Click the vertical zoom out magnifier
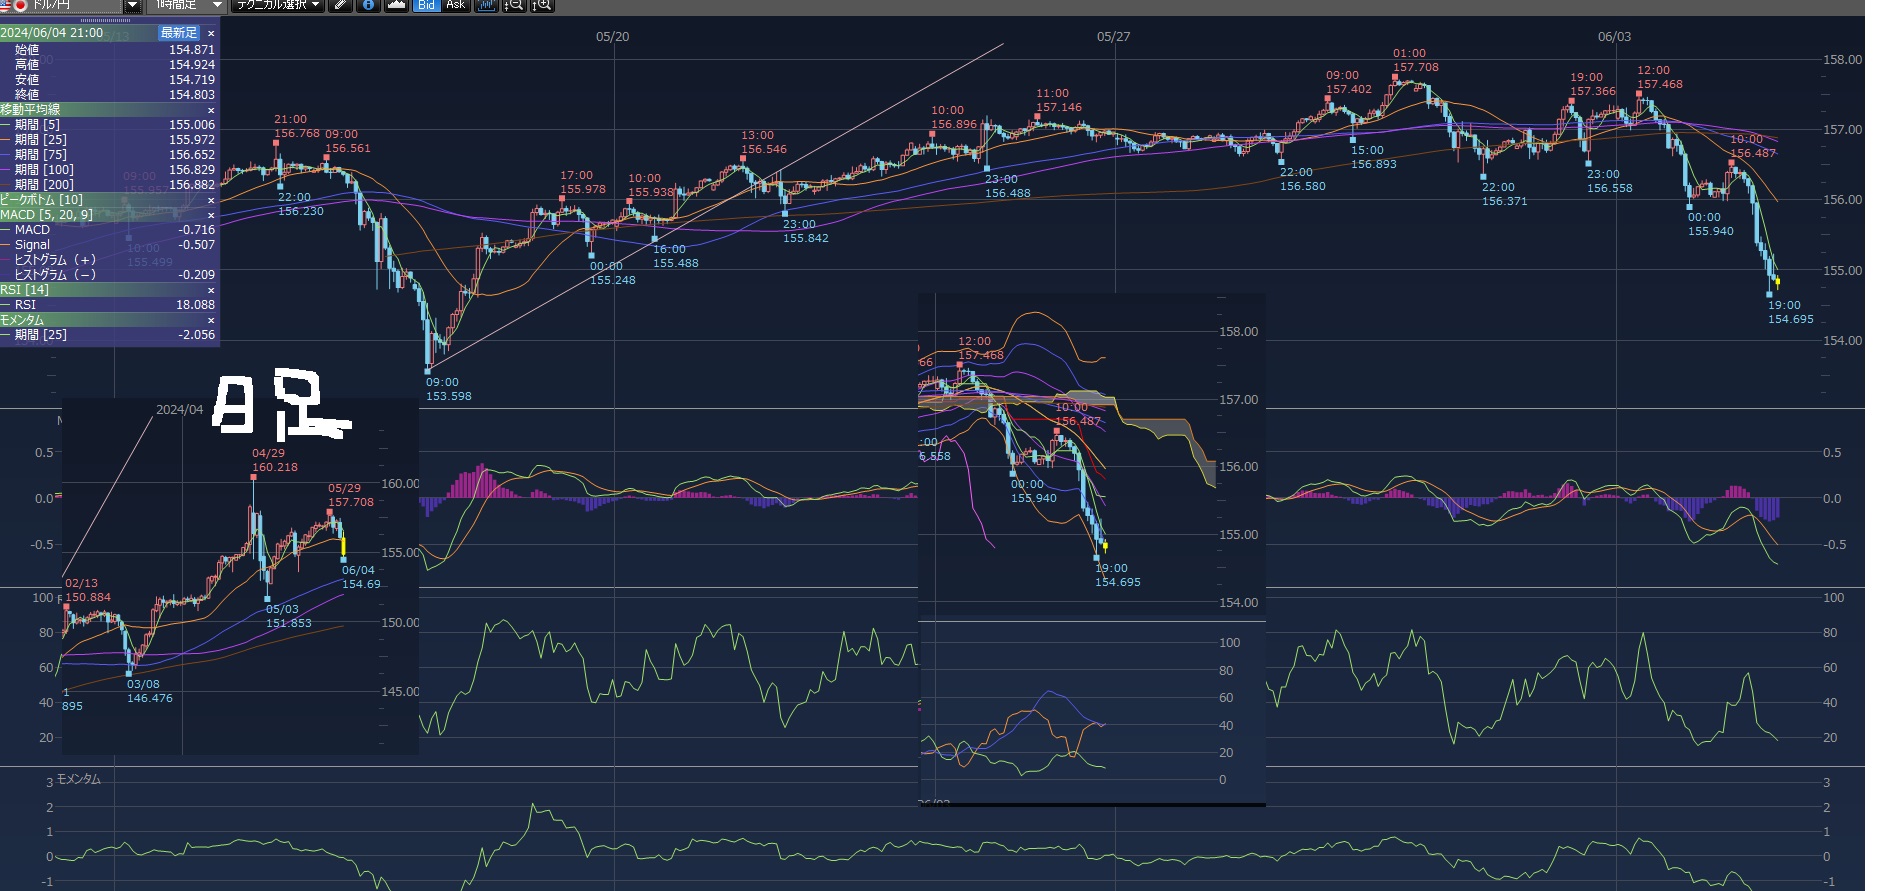 (x=513, y=5)
